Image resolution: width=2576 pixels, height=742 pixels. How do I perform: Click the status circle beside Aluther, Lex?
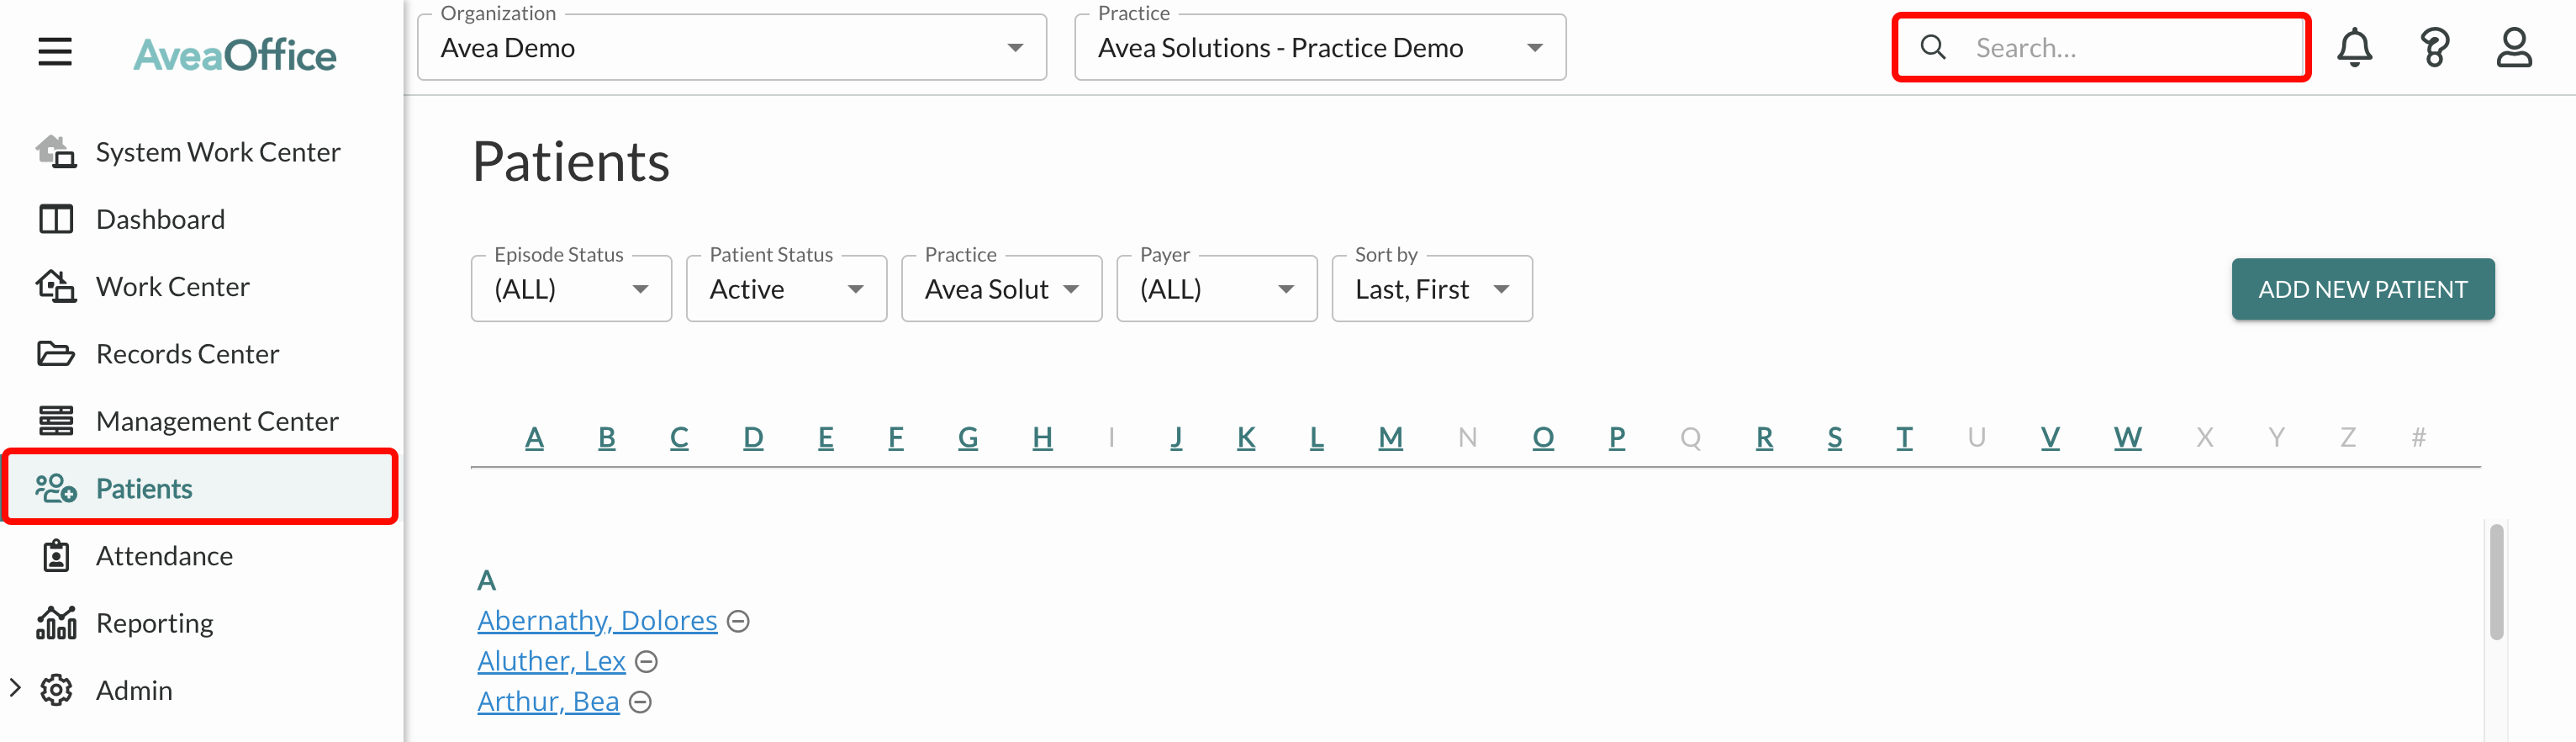pyautogui.click(x=647, y=661)
